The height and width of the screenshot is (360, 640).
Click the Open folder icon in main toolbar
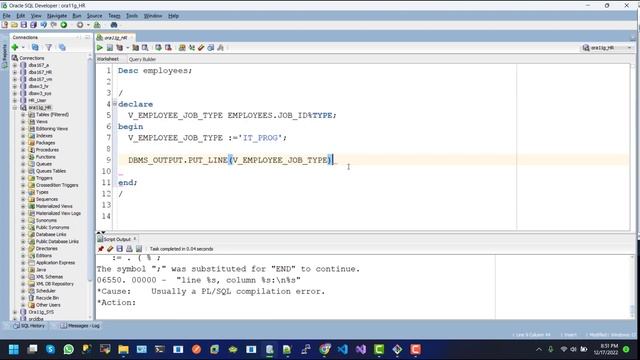point(14,25)
